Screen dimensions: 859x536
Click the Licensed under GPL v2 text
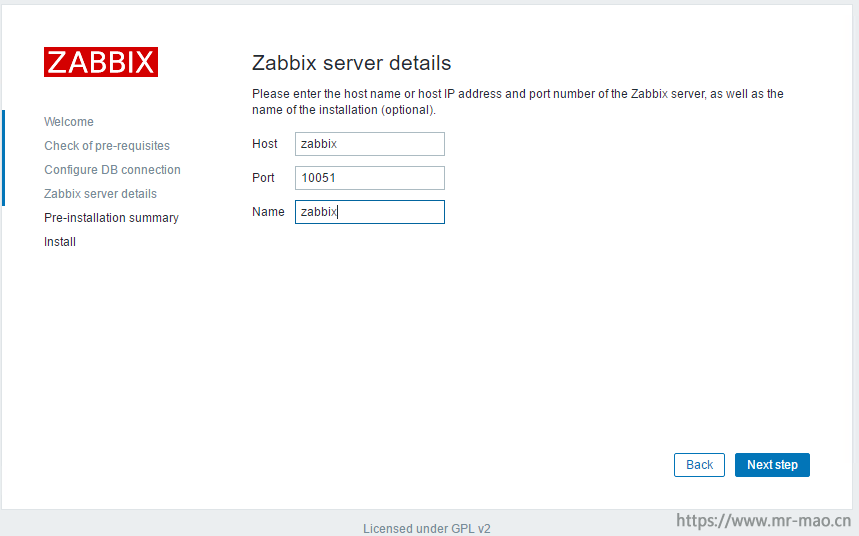[427, 529]
